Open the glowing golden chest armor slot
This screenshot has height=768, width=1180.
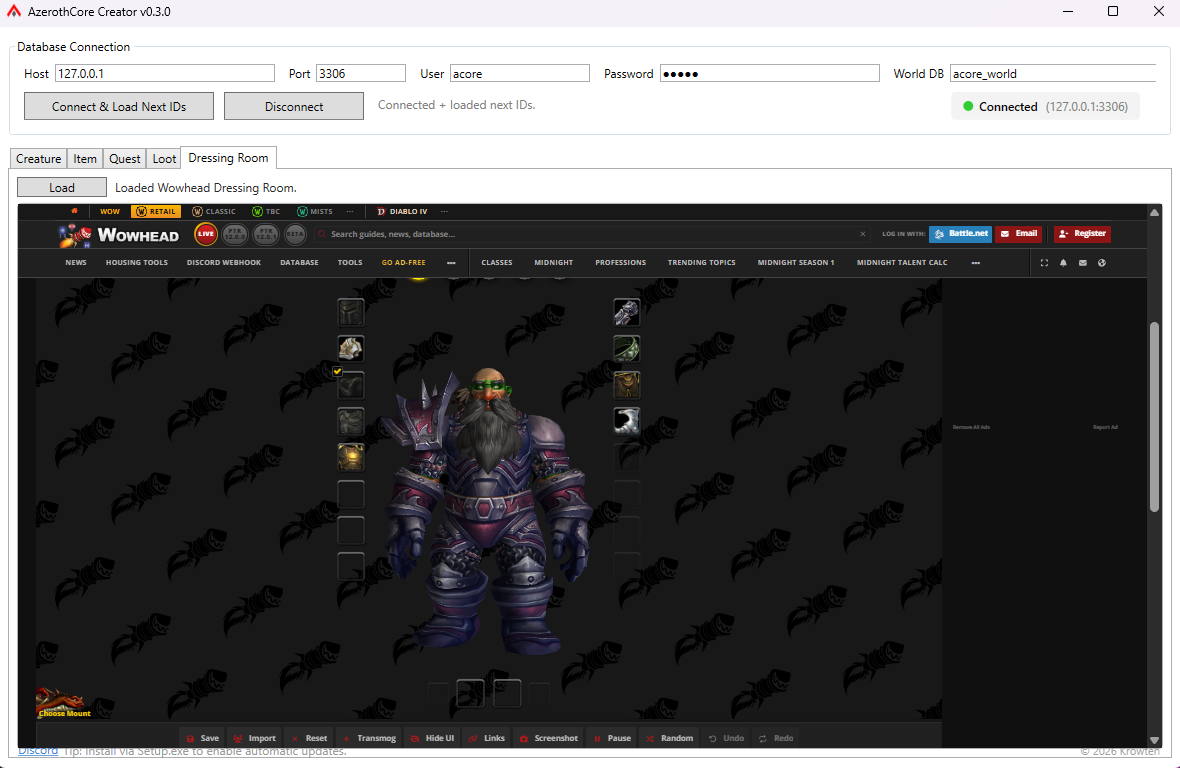351,457
